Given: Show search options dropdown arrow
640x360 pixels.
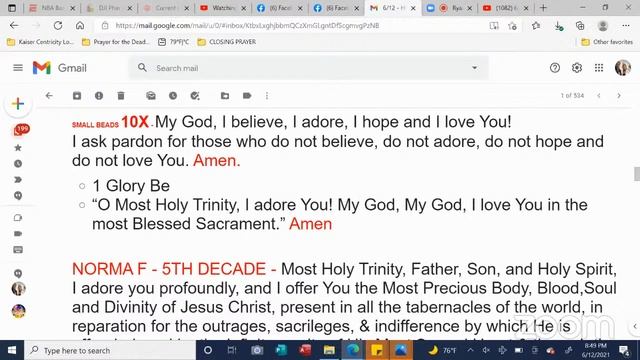Looking at the screenshot, I should [474, 68].
